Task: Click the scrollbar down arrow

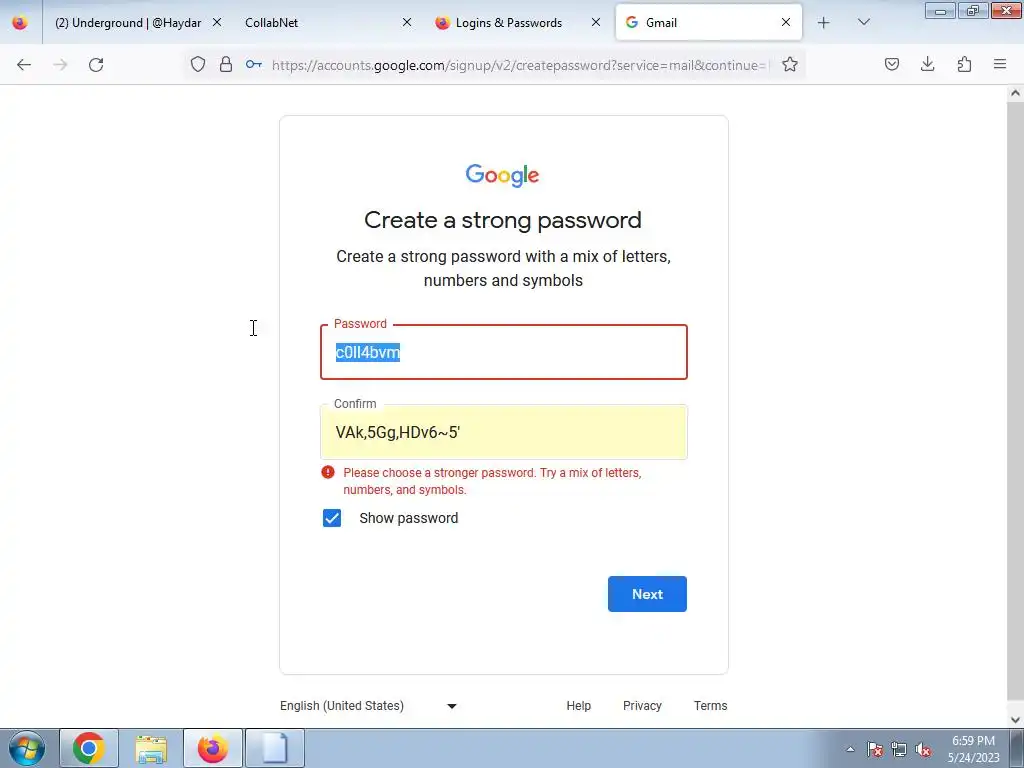Action: point(1015,719)
